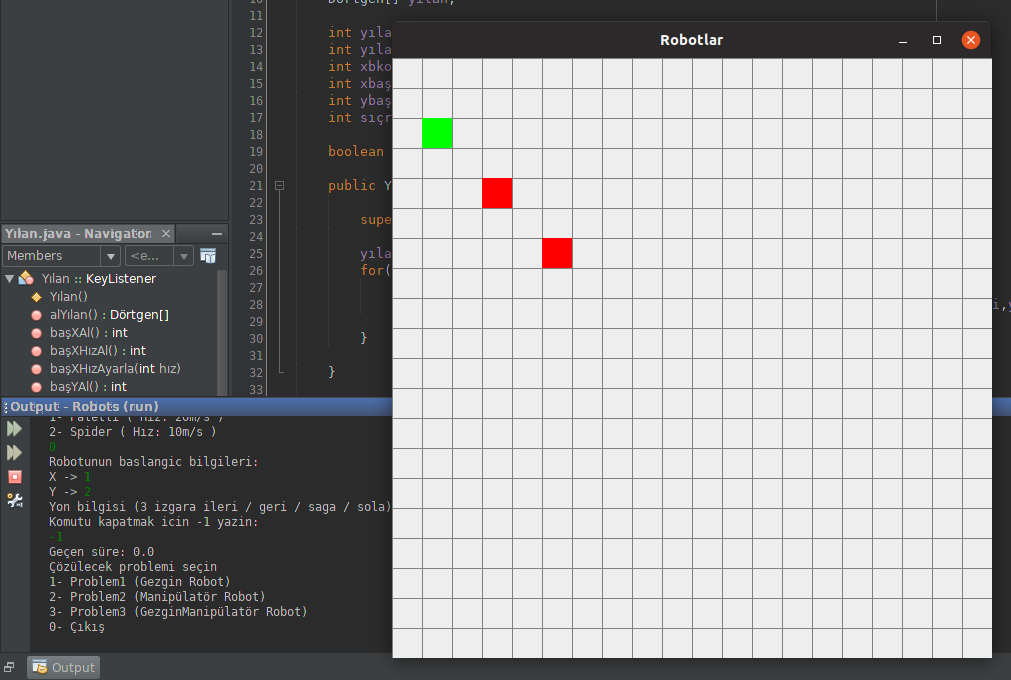Screen dimensions: 1011x680
Task: Click 'Çözülecek problemi seçin' output line
Action: pyautogui.click(x=133, y=567)
